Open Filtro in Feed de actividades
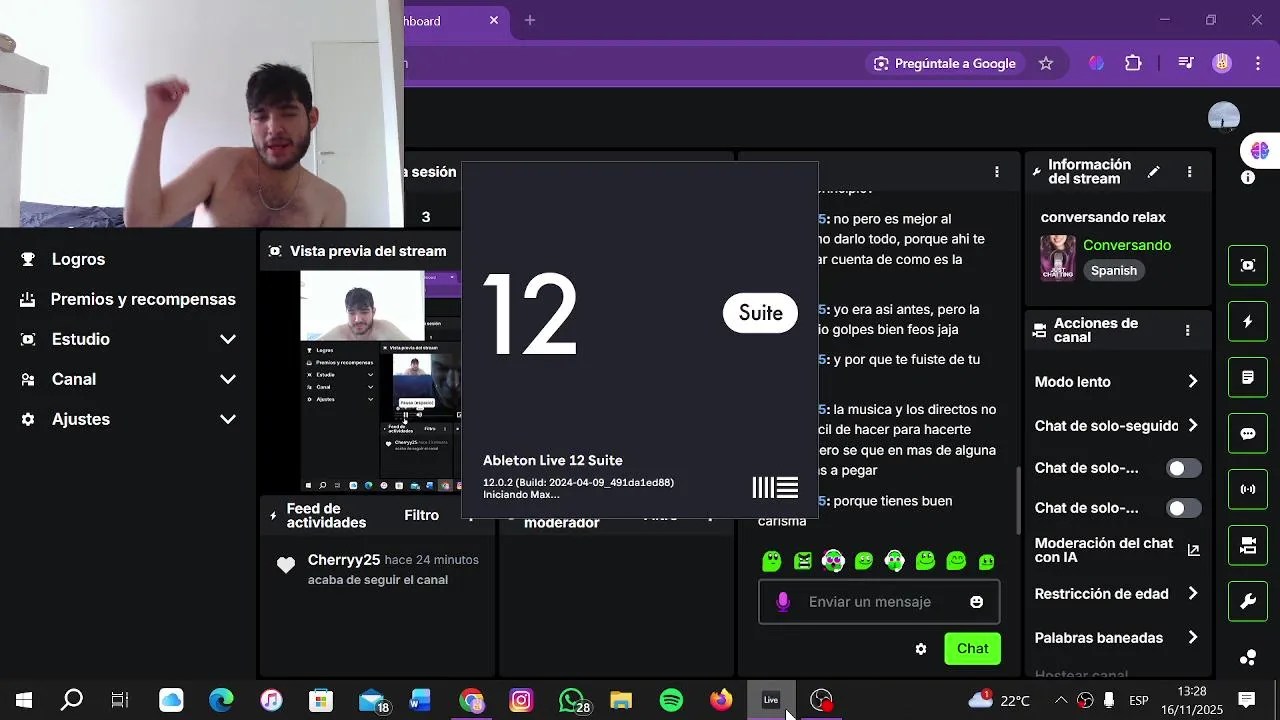The width and height of the screenshot is (1280, 720). coord(421,515)
